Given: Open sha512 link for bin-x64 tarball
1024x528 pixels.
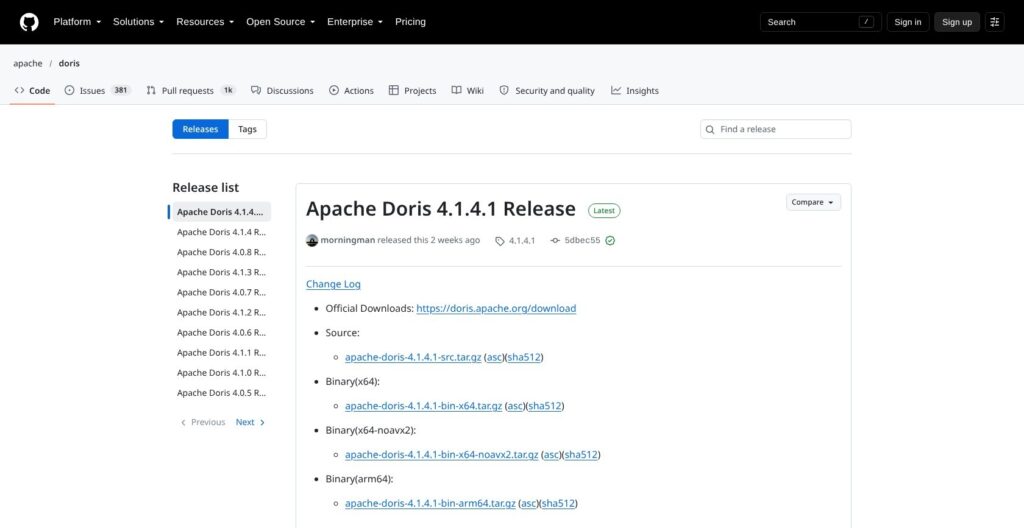Looking at the screenshot, I should tap(545, 406).
